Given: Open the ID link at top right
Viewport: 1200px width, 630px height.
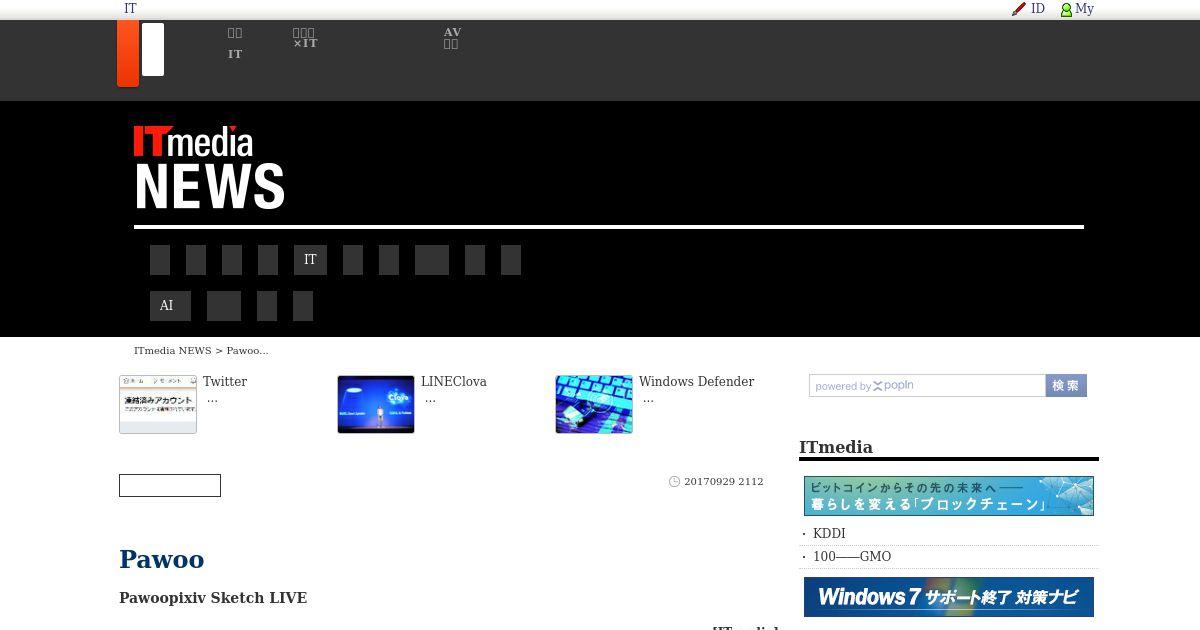Looking at the screenshot, I should coord(1038,8).
